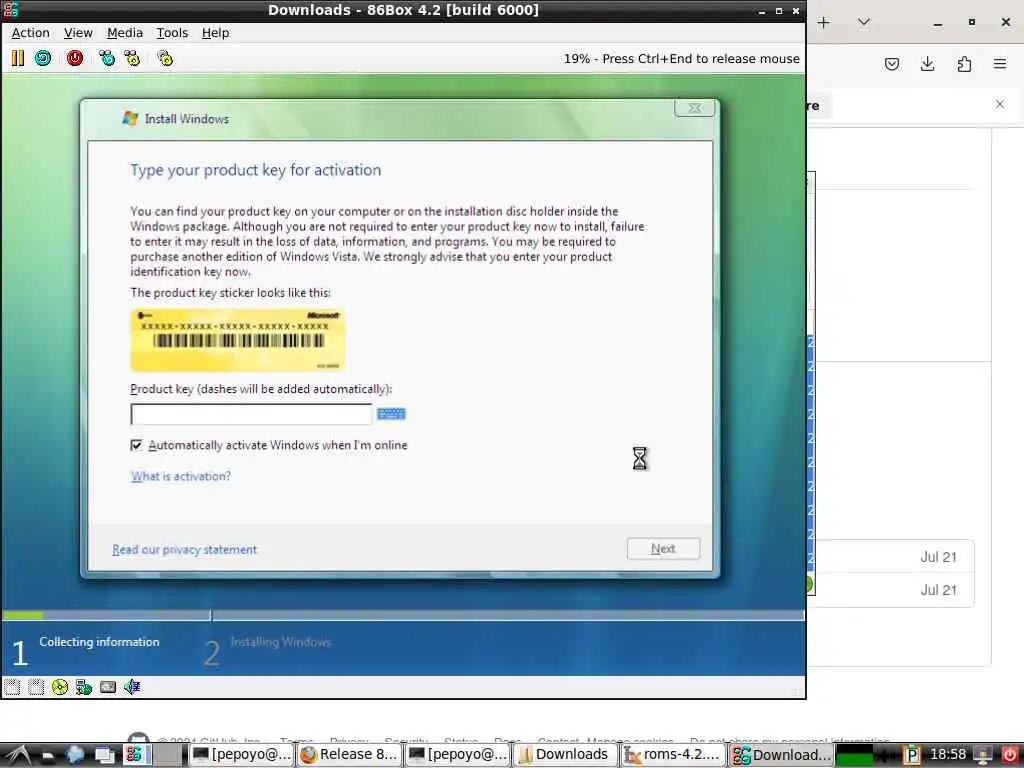The image size is (1024, 768).
Task: Send Ctrl+Alt+Del via the cyan toolbar icon
Action: tap(106, 58)
